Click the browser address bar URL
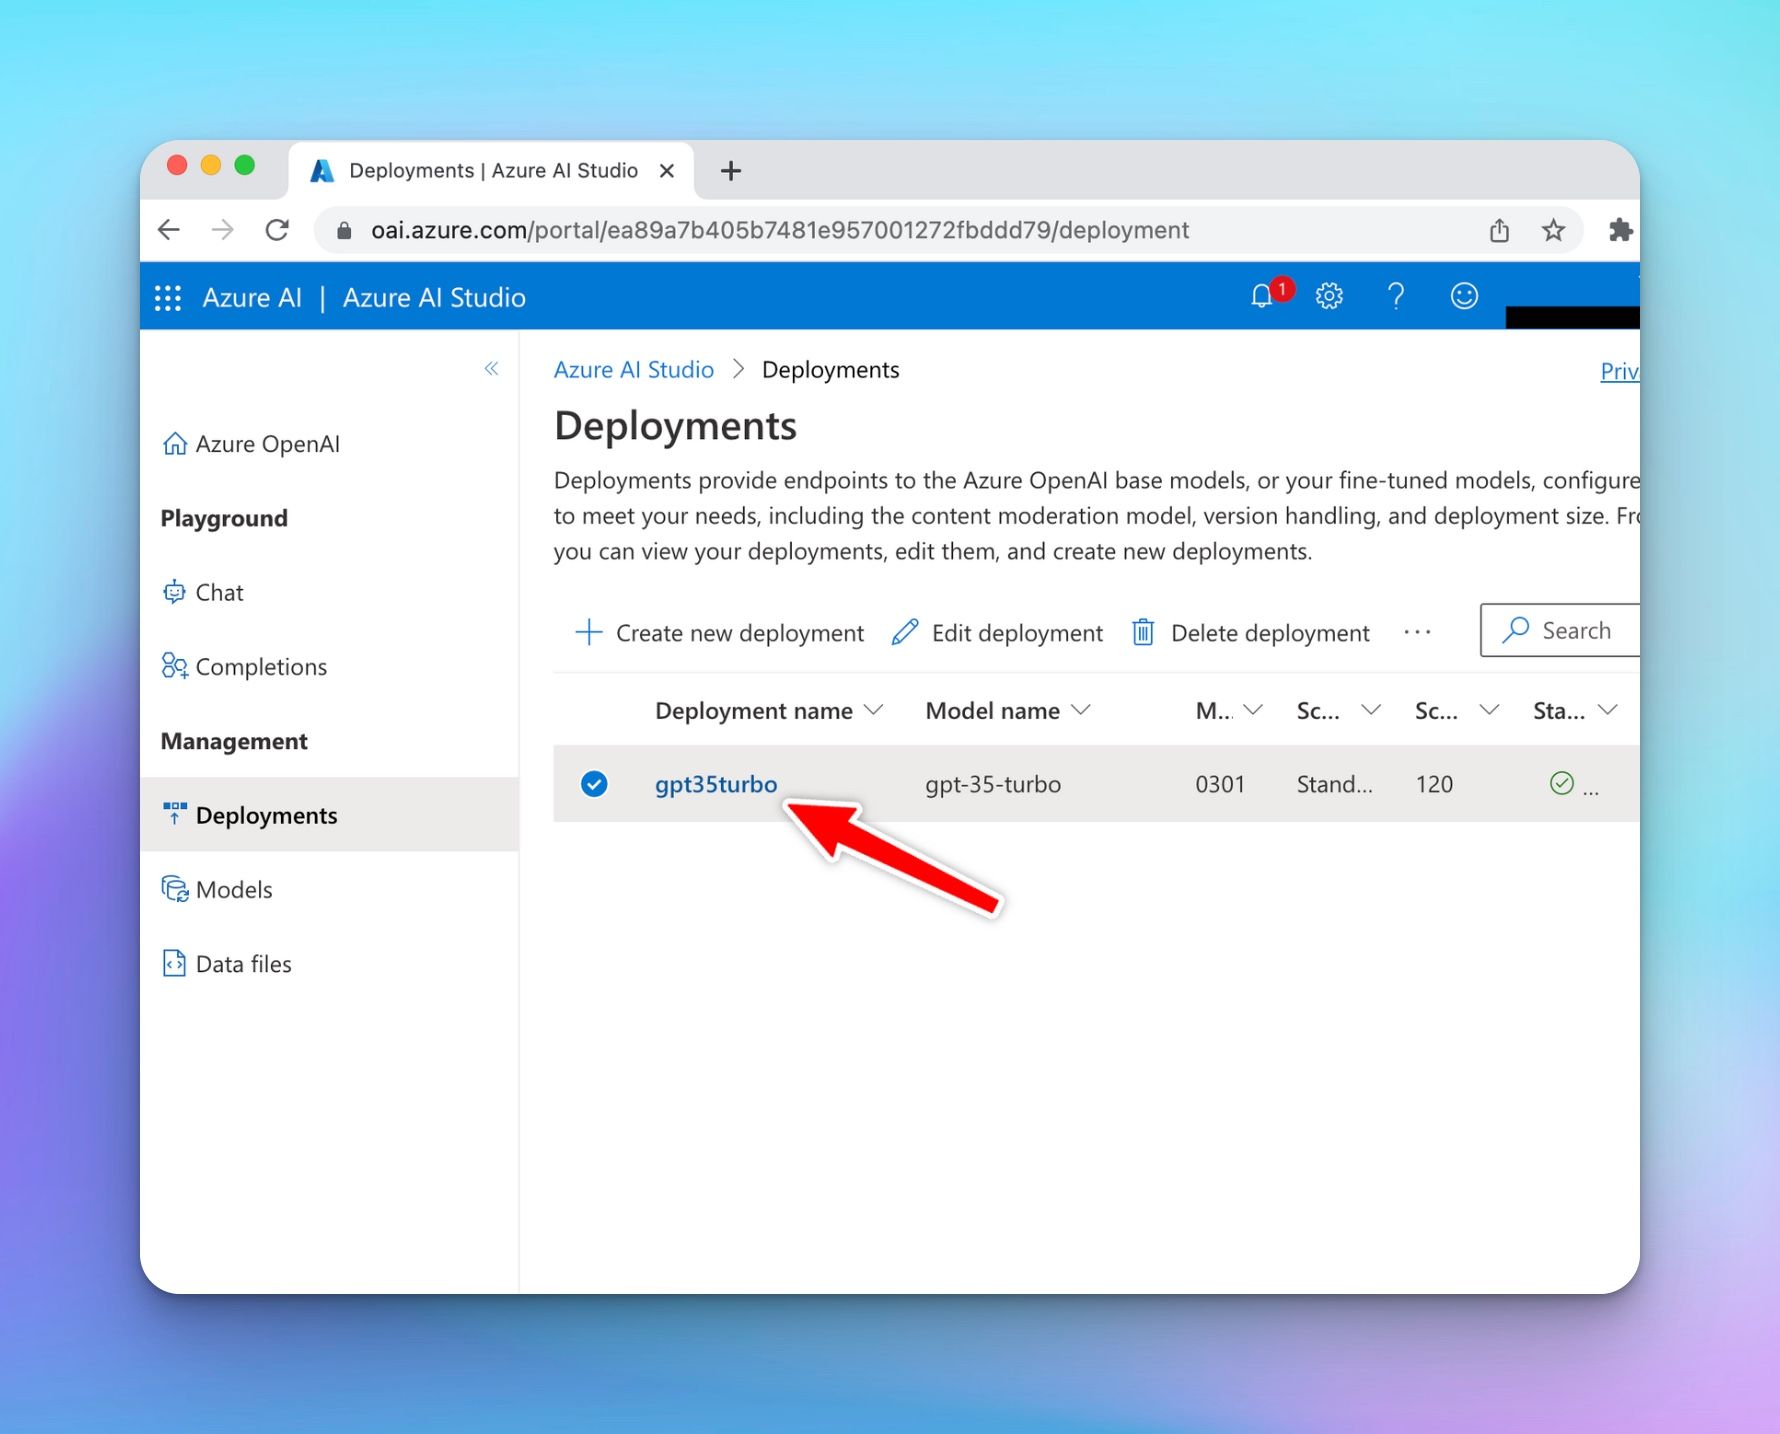The width and height of the screenshot is (1780, 1434). point(780,230)
